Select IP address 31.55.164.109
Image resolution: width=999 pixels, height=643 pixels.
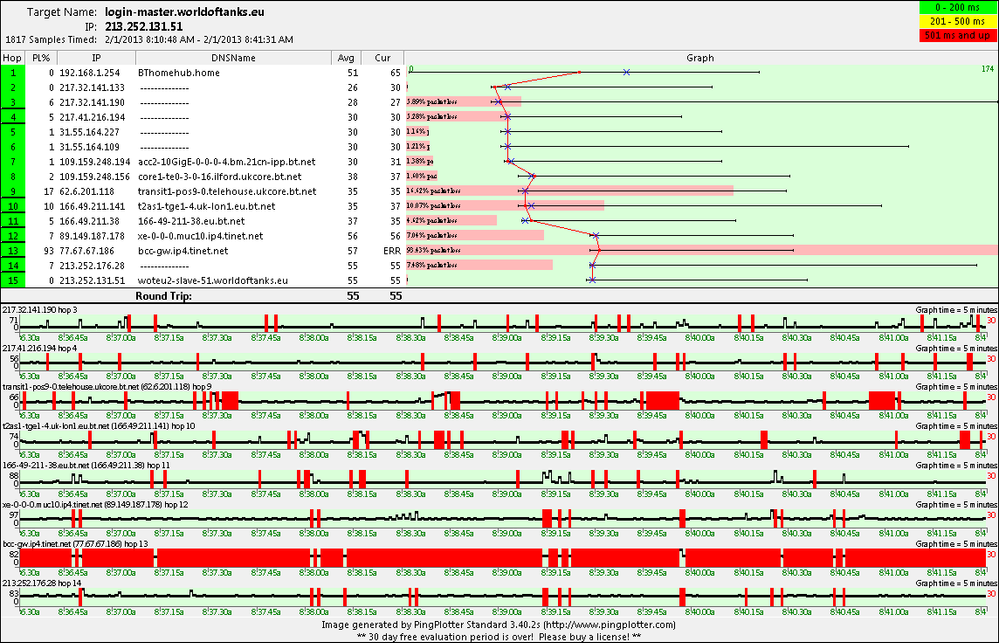coord(89,147)
